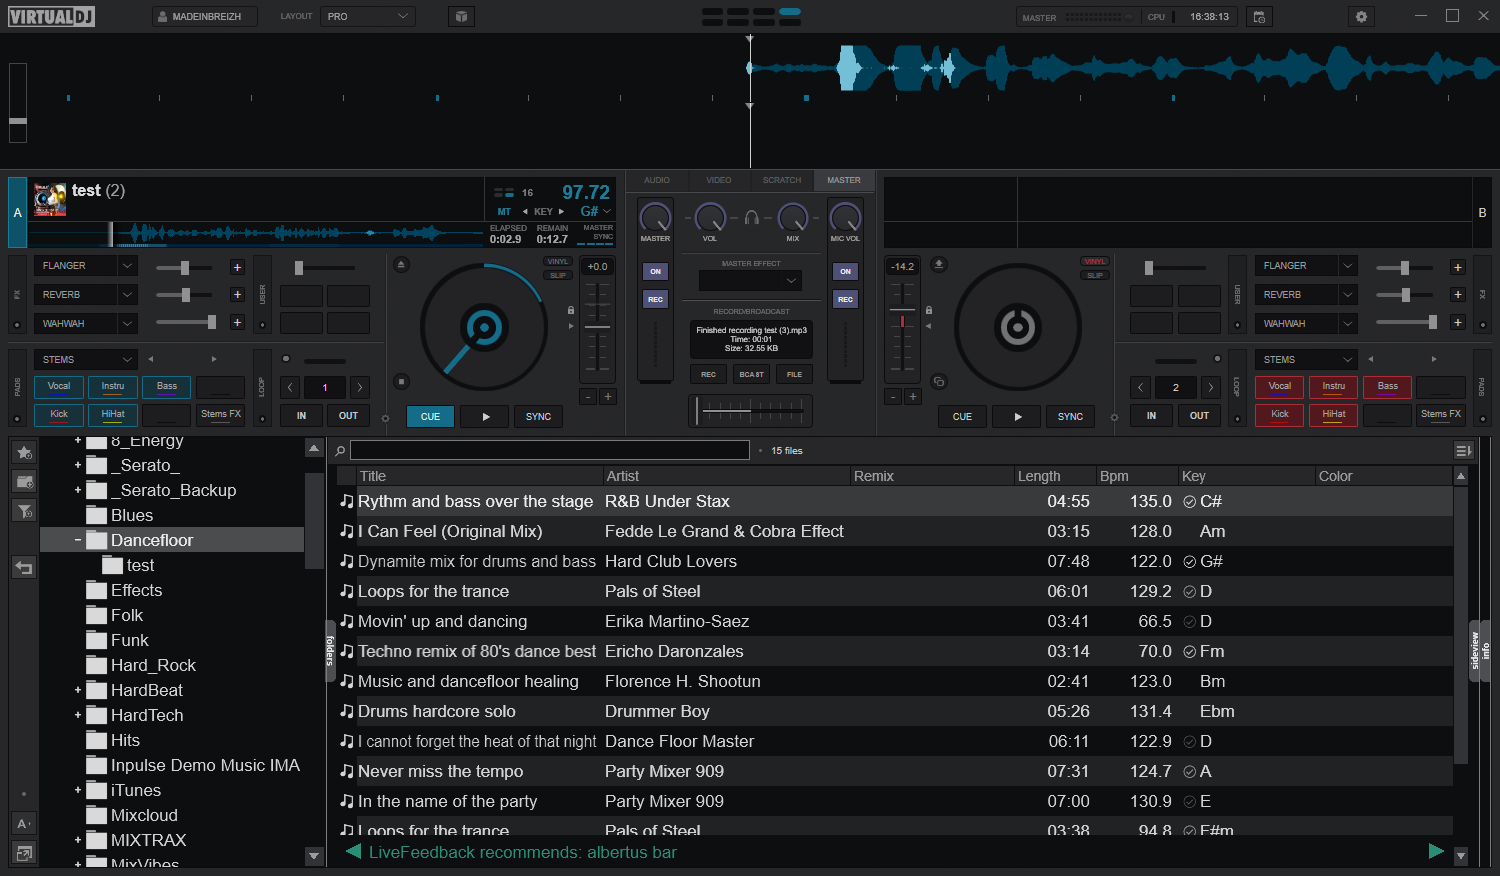Click the back arrow icon in browser sidebar
The height and width of the screenshot is (876, 1500).
point(24,568)
